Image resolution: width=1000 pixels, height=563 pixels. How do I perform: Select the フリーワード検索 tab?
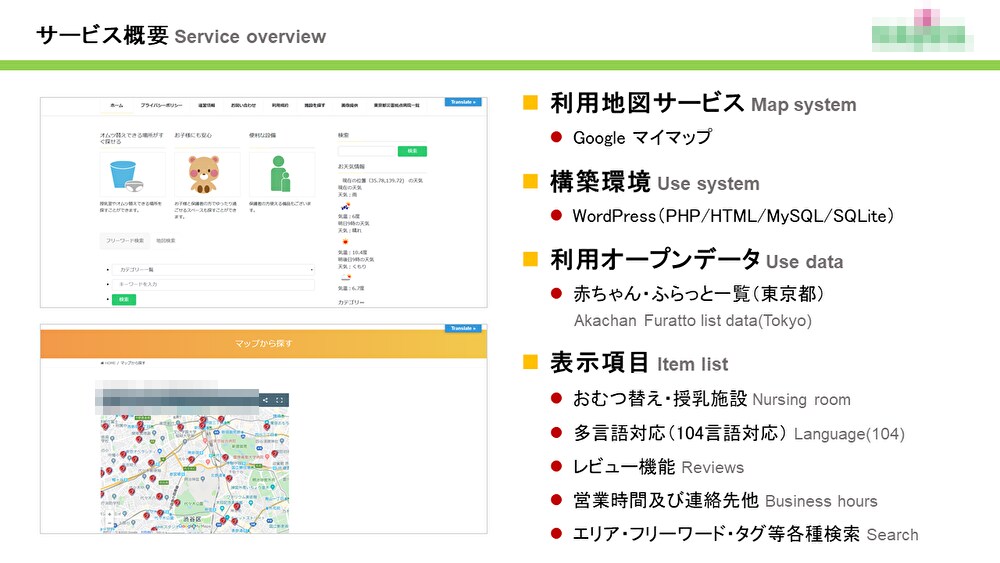125,241
